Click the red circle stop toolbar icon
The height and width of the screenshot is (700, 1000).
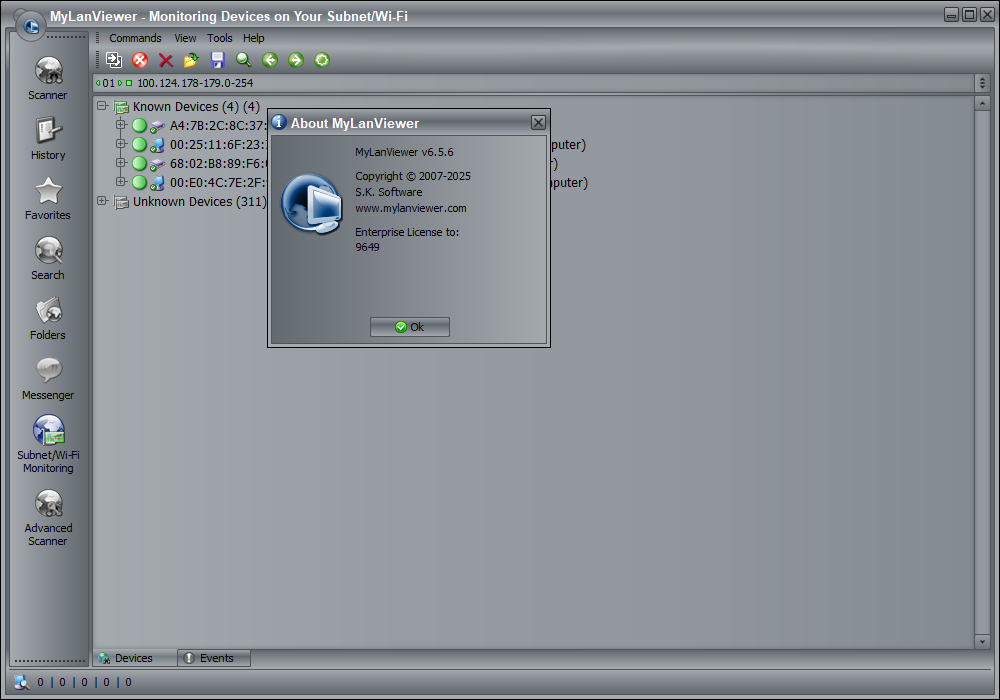point(140,60)
